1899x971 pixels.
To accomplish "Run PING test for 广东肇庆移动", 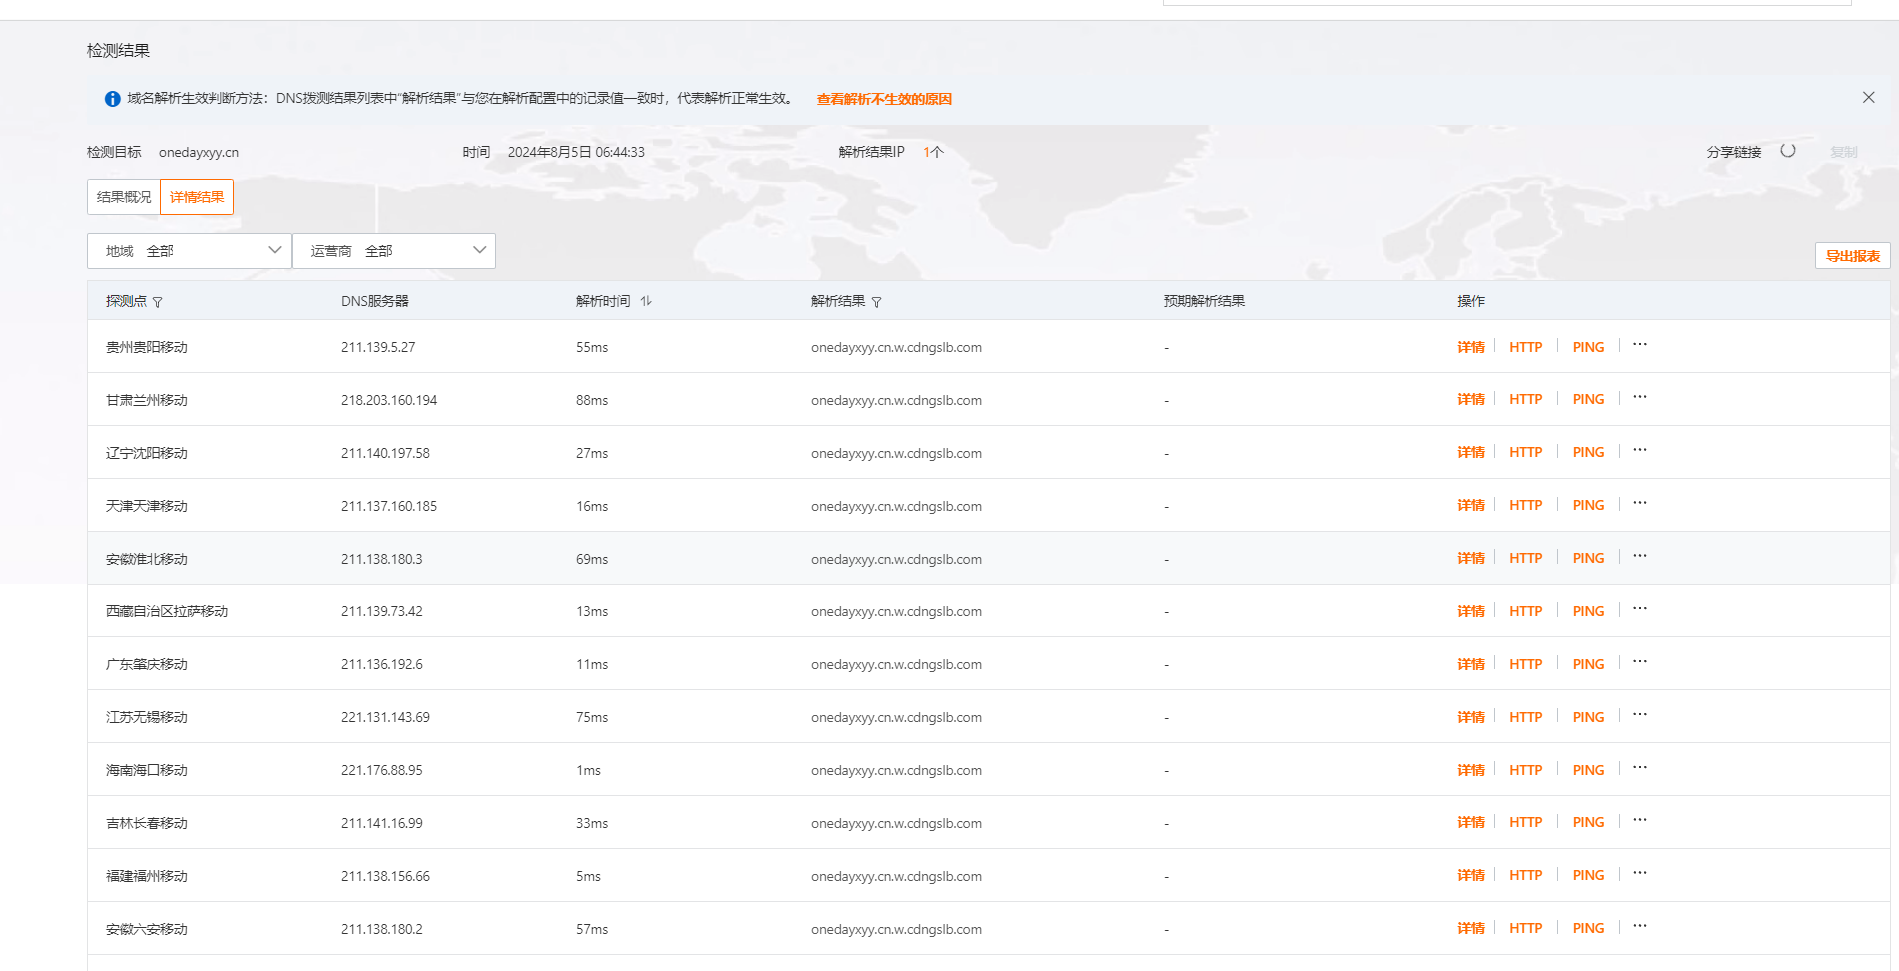I will (1588, 664).
